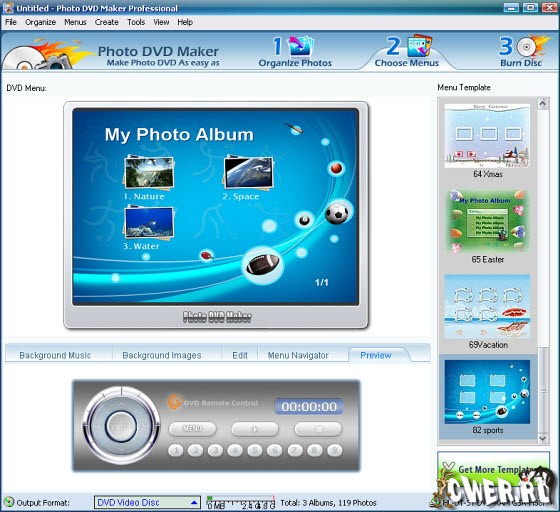Select step 2 Choose Menus
The height and width of the screenshot is (512, 560).
(x=407, y=51)
